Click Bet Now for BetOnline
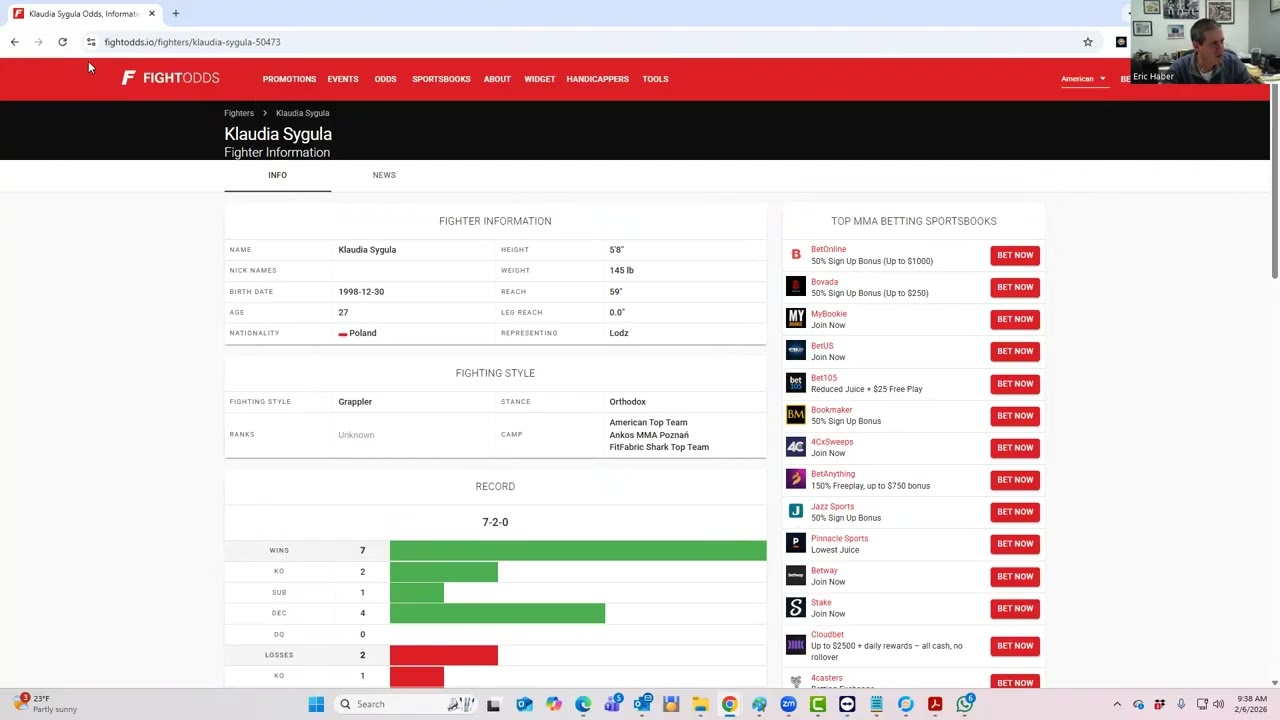Viewport: 1280px width, 720px height. [1015, 255]
